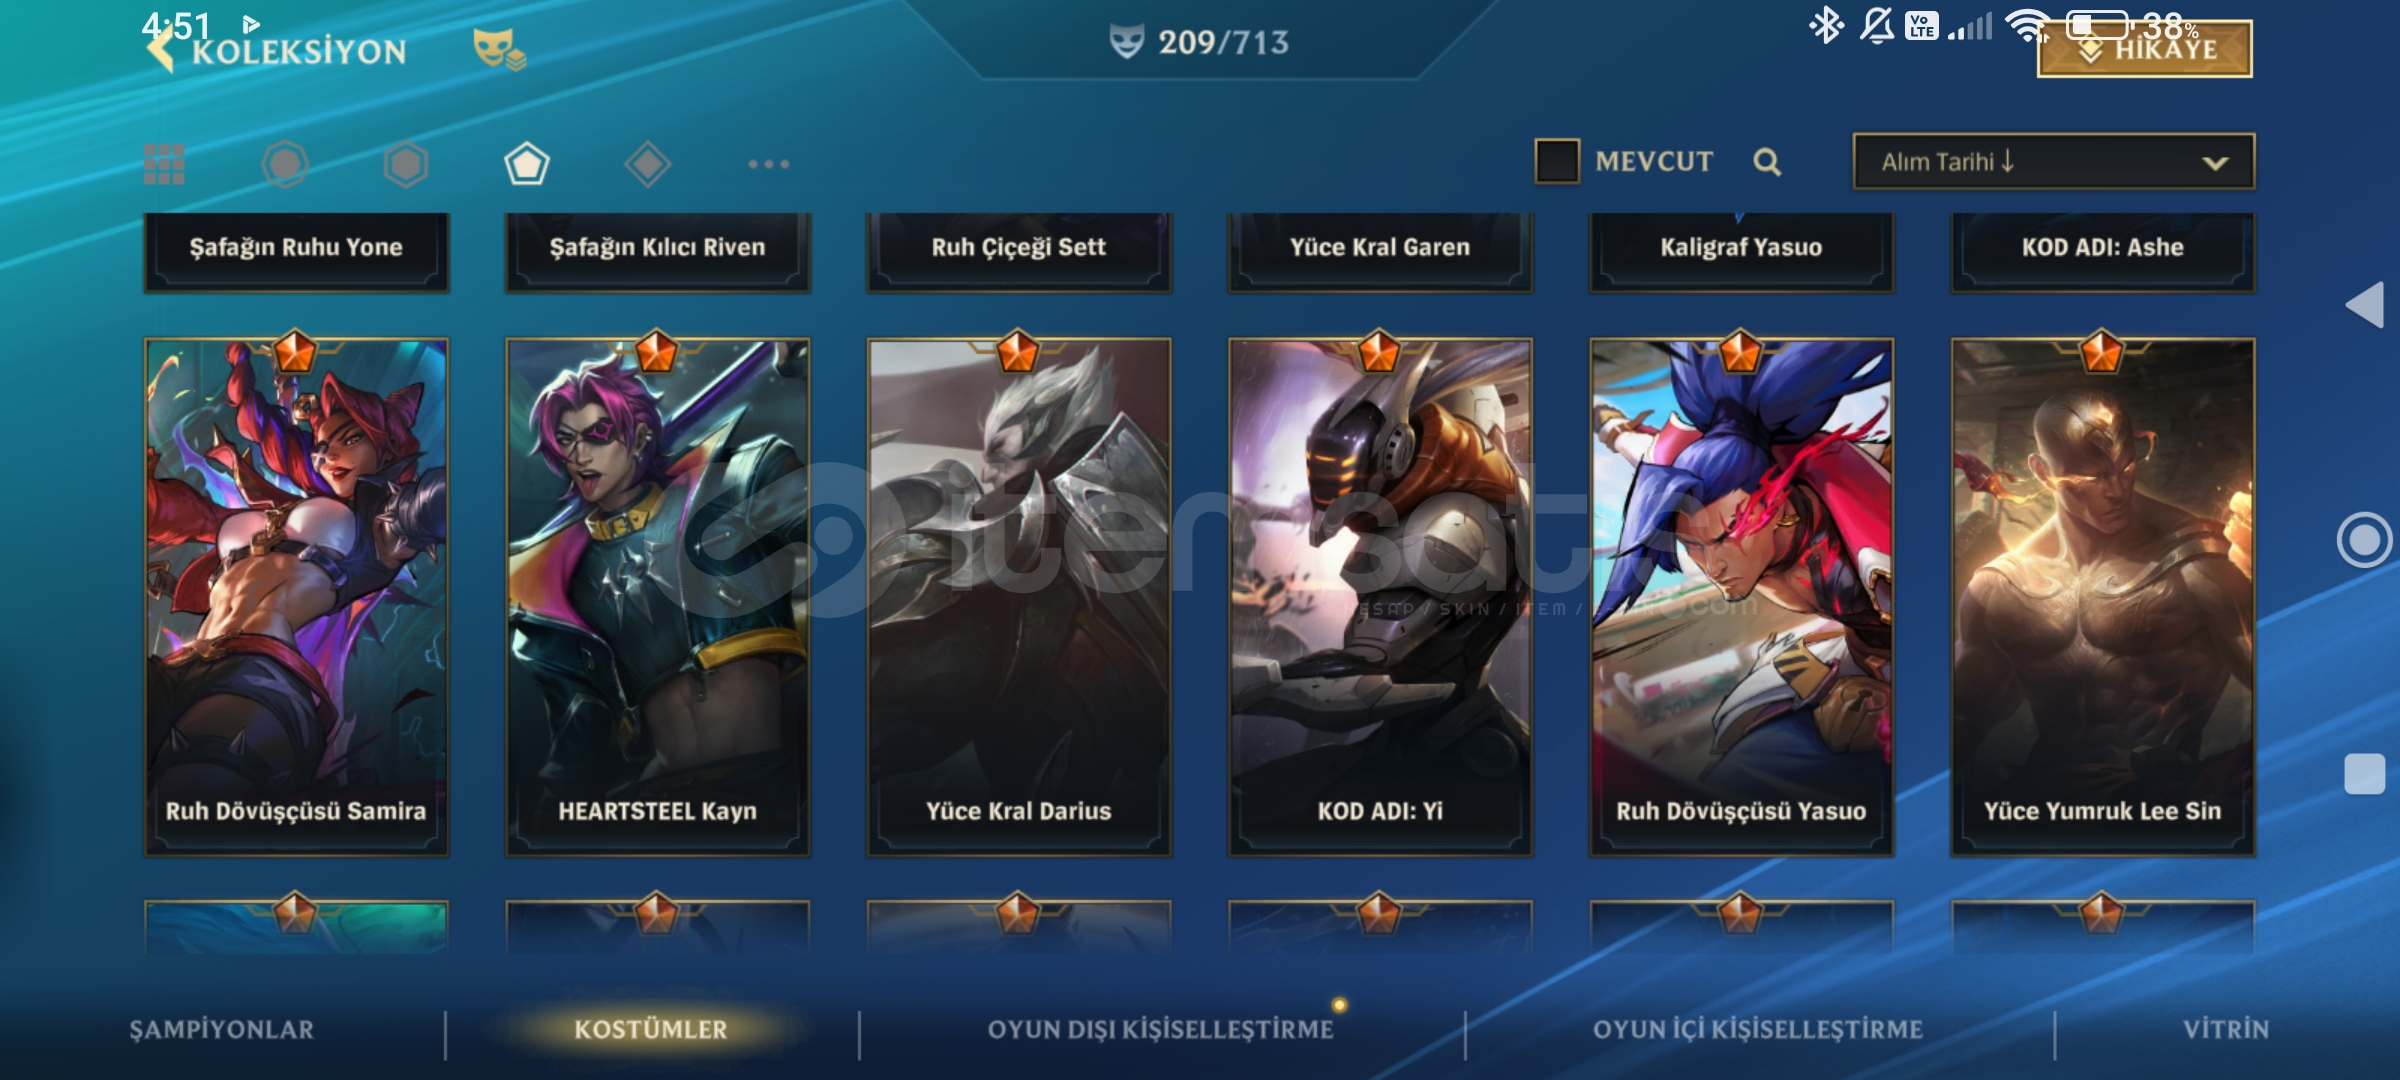Open the three-dots more filters icon
The image size is (2400, 1080).
point(768,164)
